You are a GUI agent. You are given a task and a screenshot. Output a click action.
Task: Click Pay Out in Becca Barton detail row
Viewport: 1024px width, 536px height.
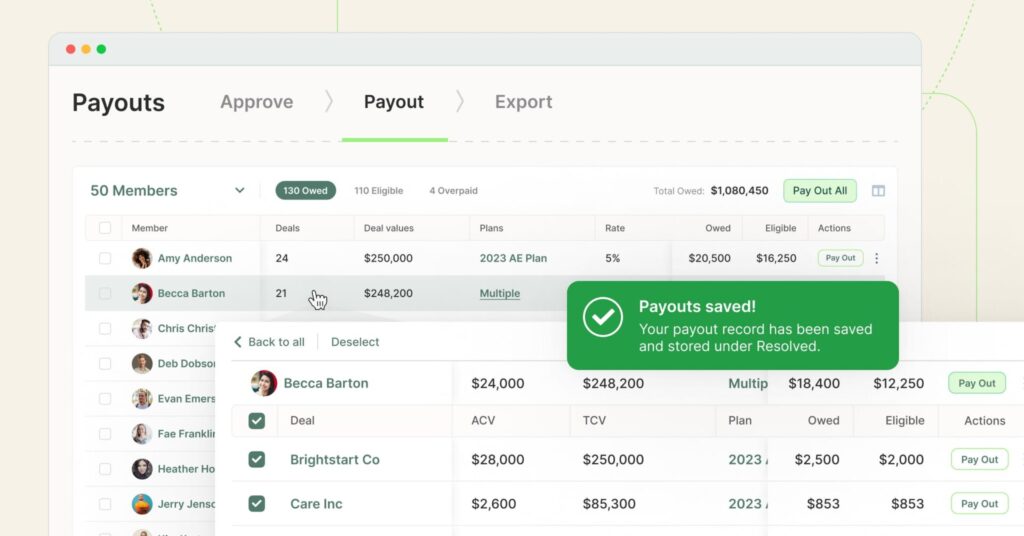click(977, 383)
